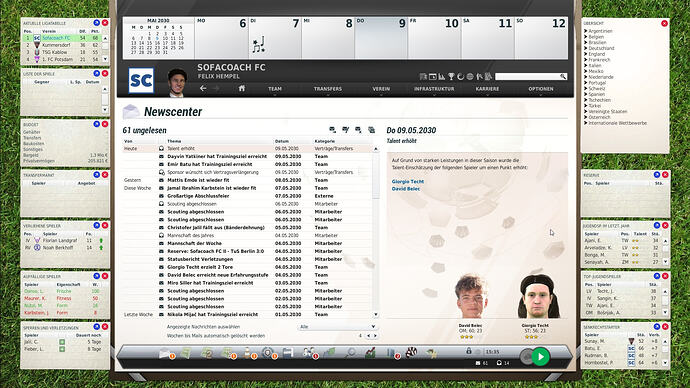Open the TRANSFERS menu
The width and height of the screenshot is (690, 388).
click(328, 89)
